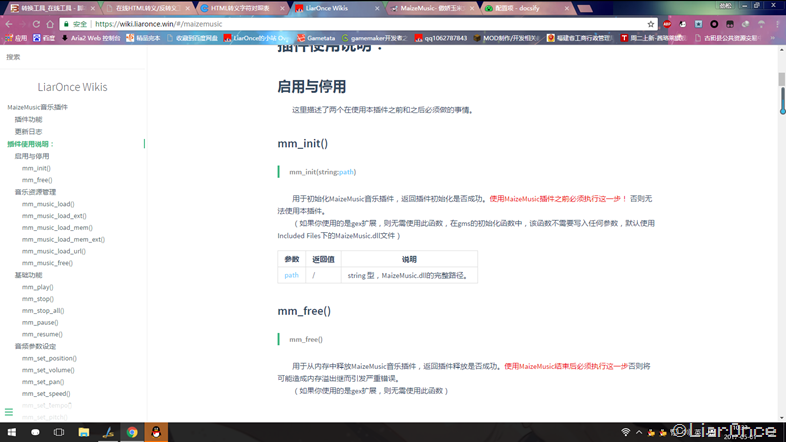The image size is (786, 442).
Task: Switch to the docsify browser tab
Action: 526,9
